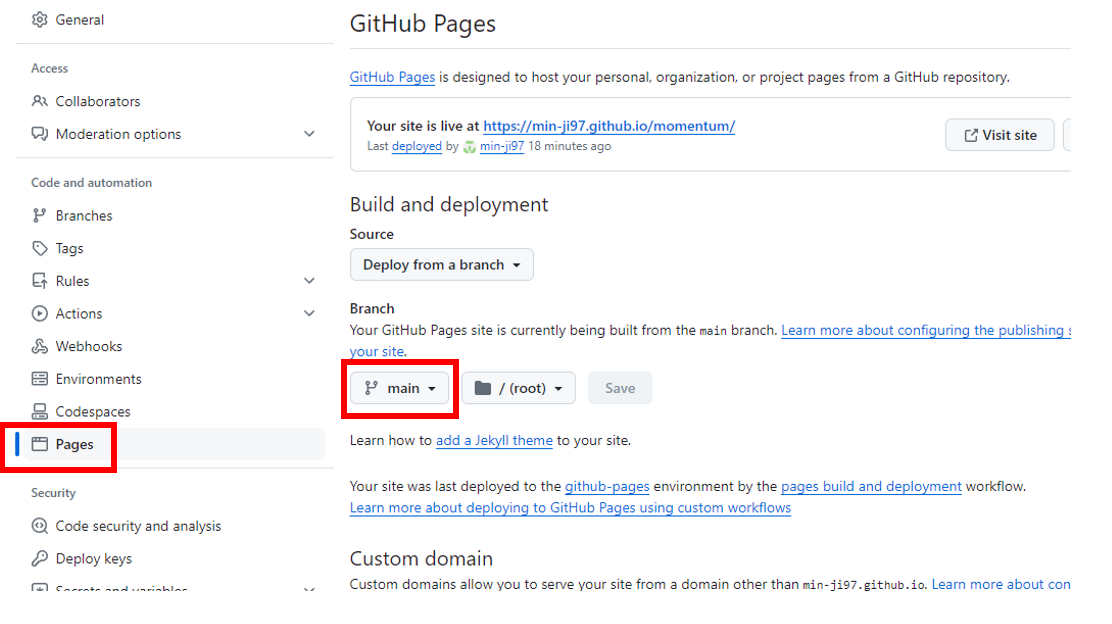Screen dimensions: 1112x624
Task: Click the Save button
Action: point(620,388)
